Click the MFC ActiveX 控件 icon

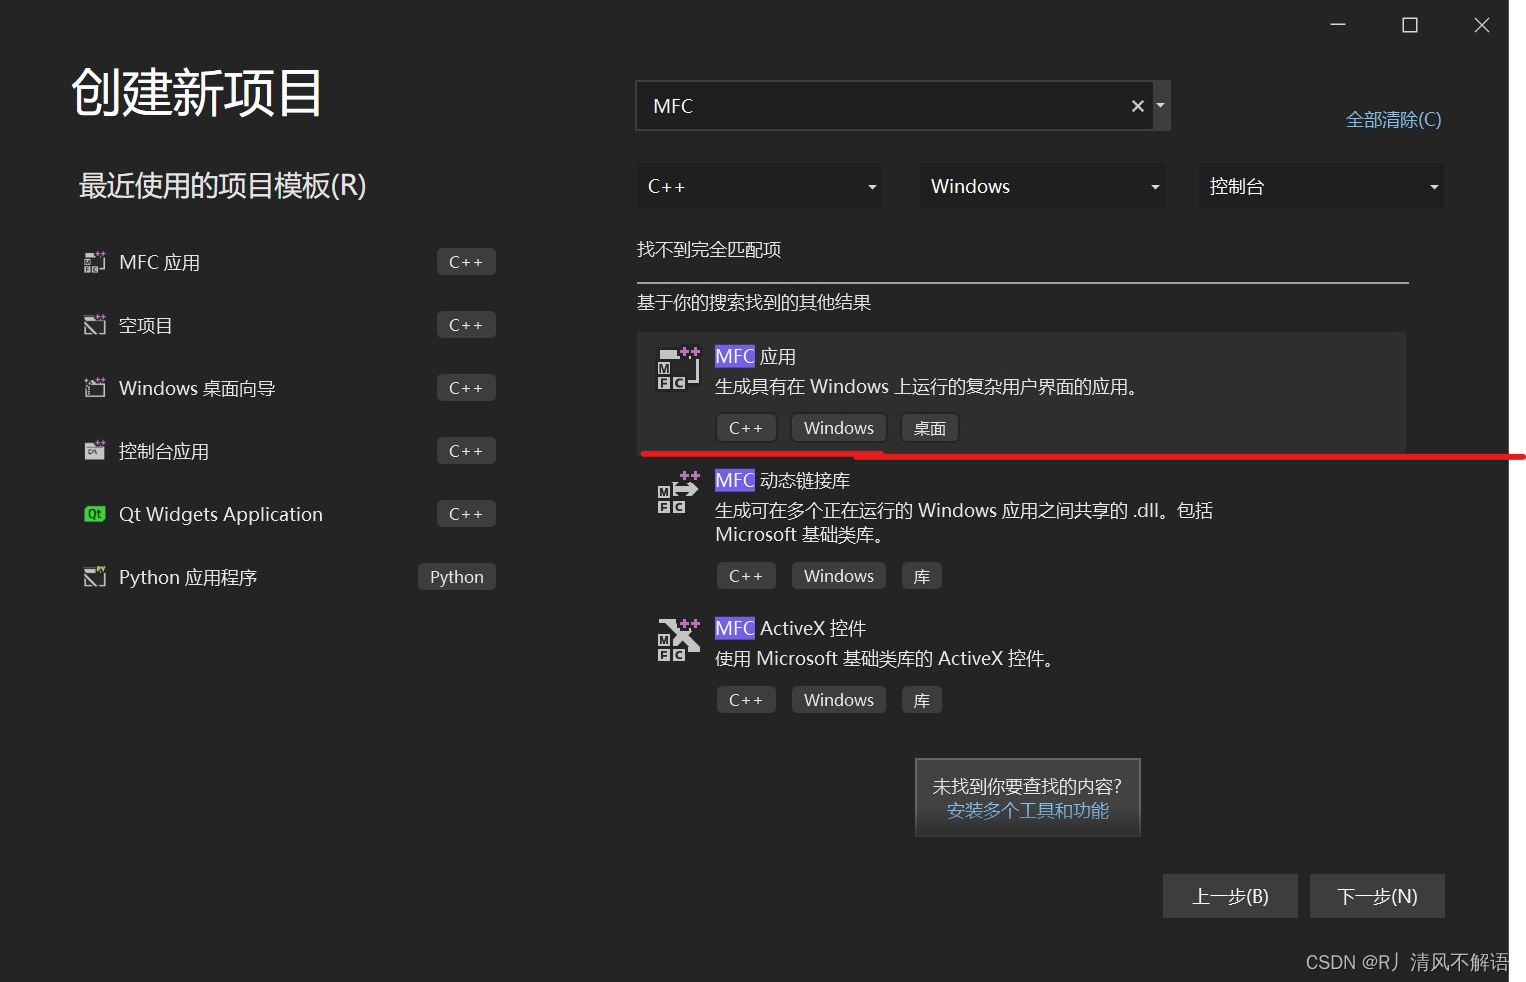(677, 640)
